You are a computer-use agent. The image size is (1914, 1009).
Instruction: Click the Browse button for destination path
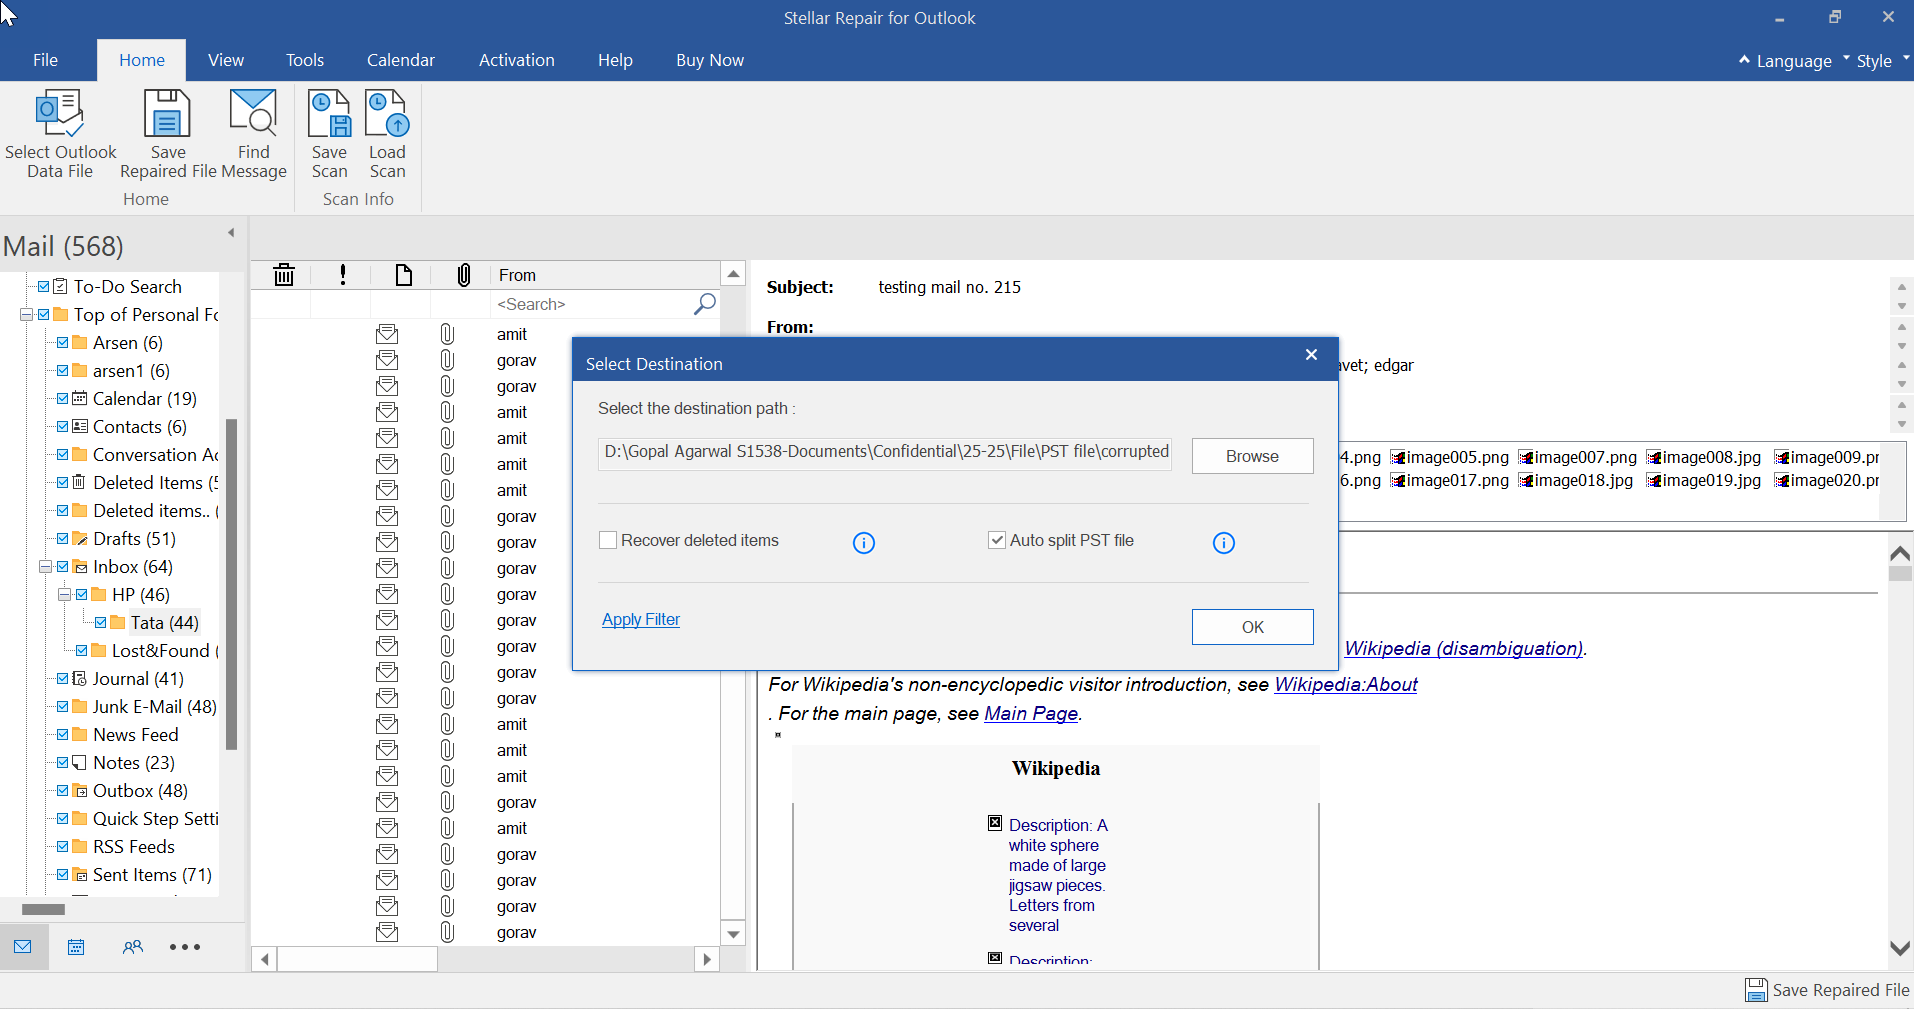click(1252, 456)
